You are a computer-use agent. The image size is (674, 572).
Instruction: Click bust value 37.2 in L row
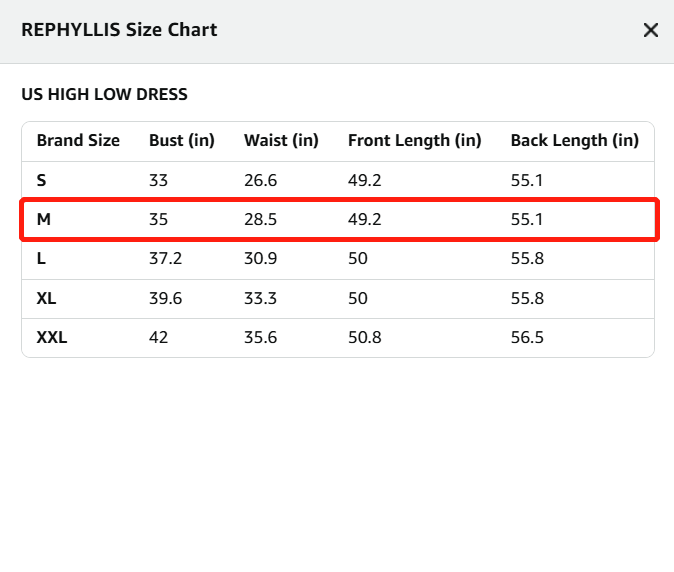[165, 259]
